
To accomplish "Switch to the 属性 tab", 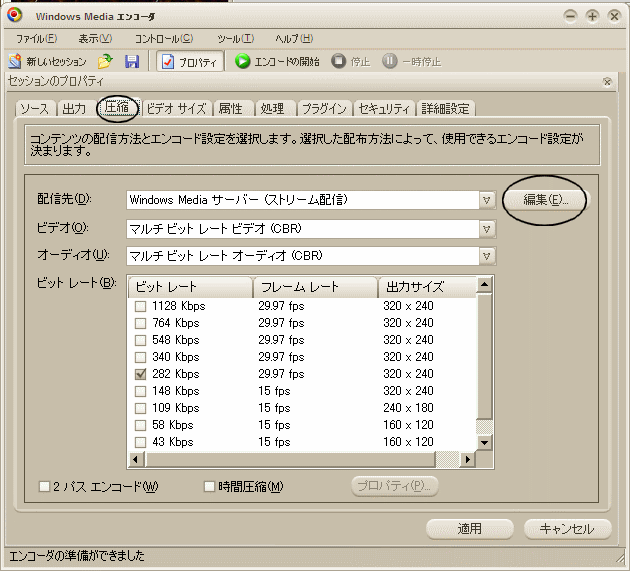I will (x=231, y=108).
